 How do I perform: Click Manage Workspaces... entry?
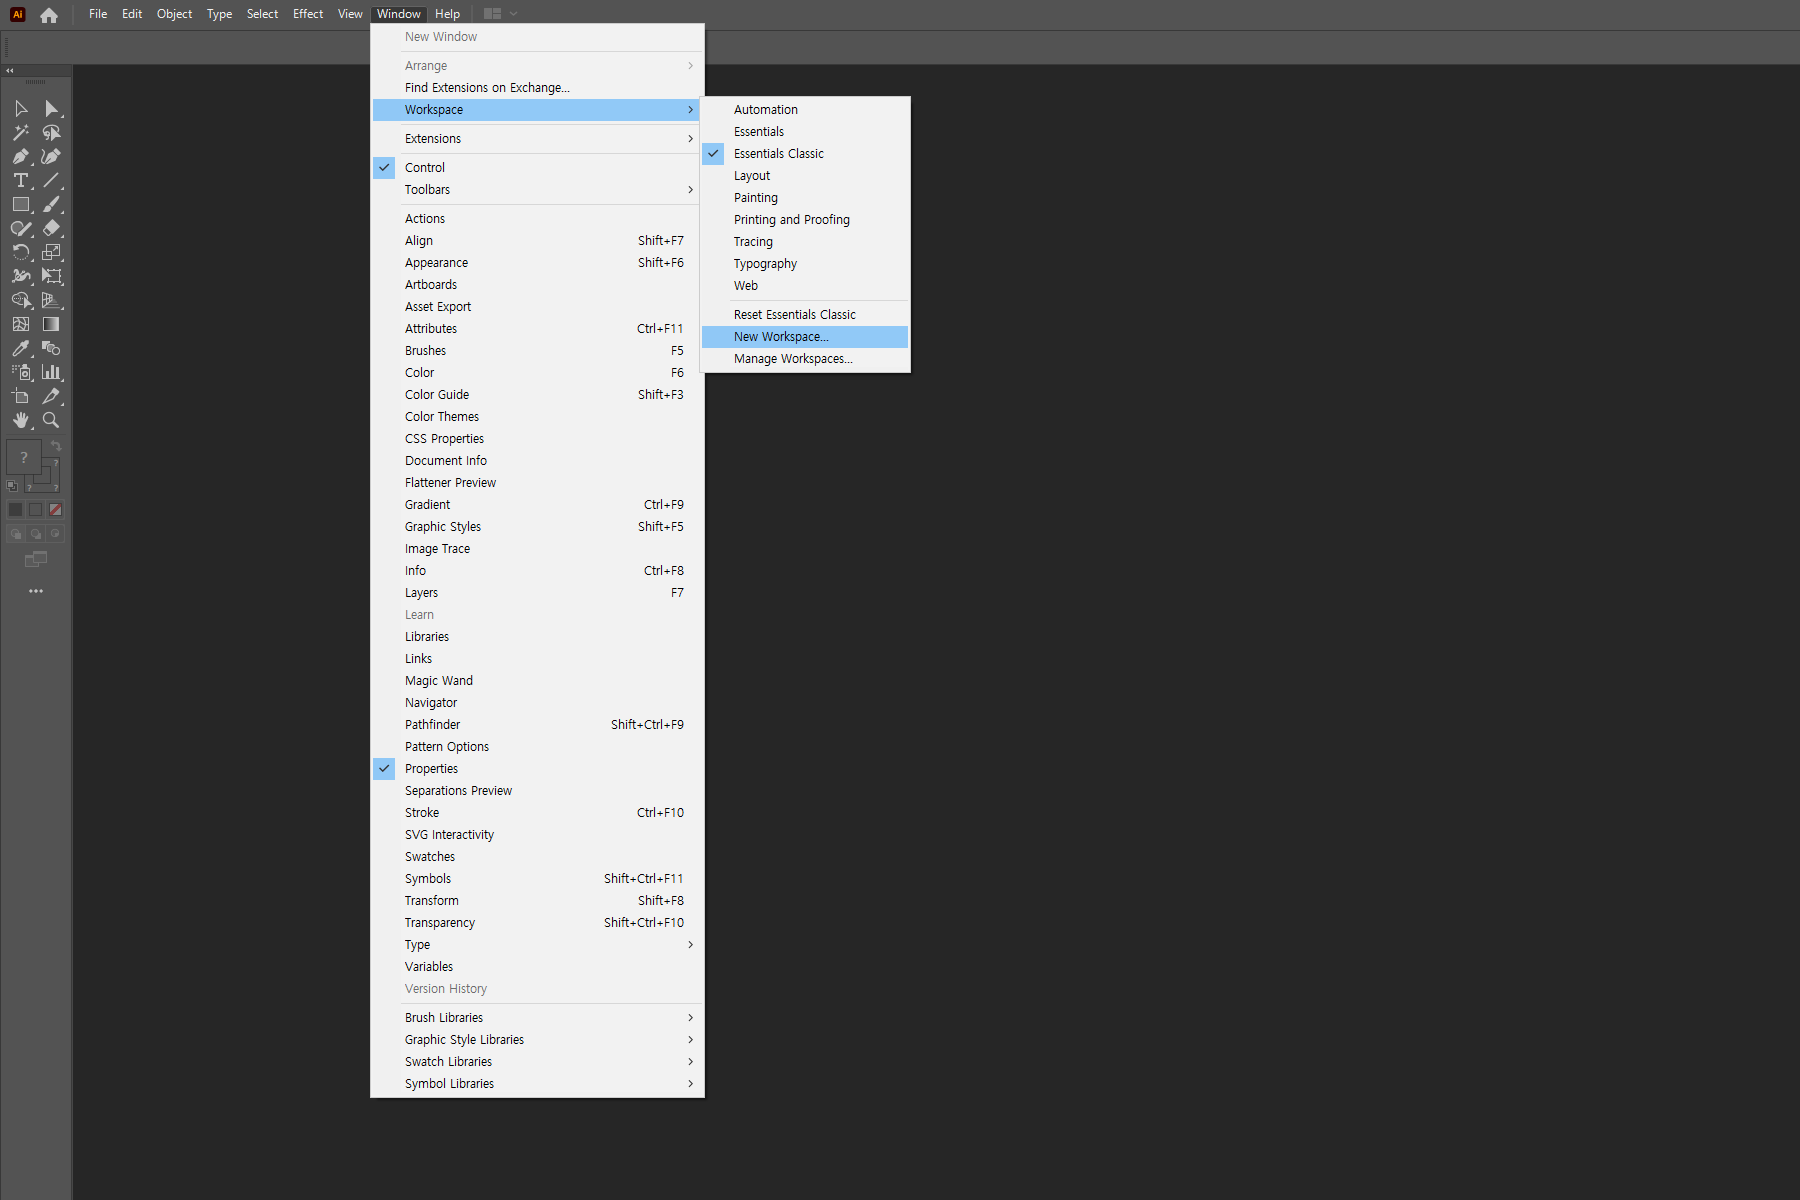[x=805, y=359]
